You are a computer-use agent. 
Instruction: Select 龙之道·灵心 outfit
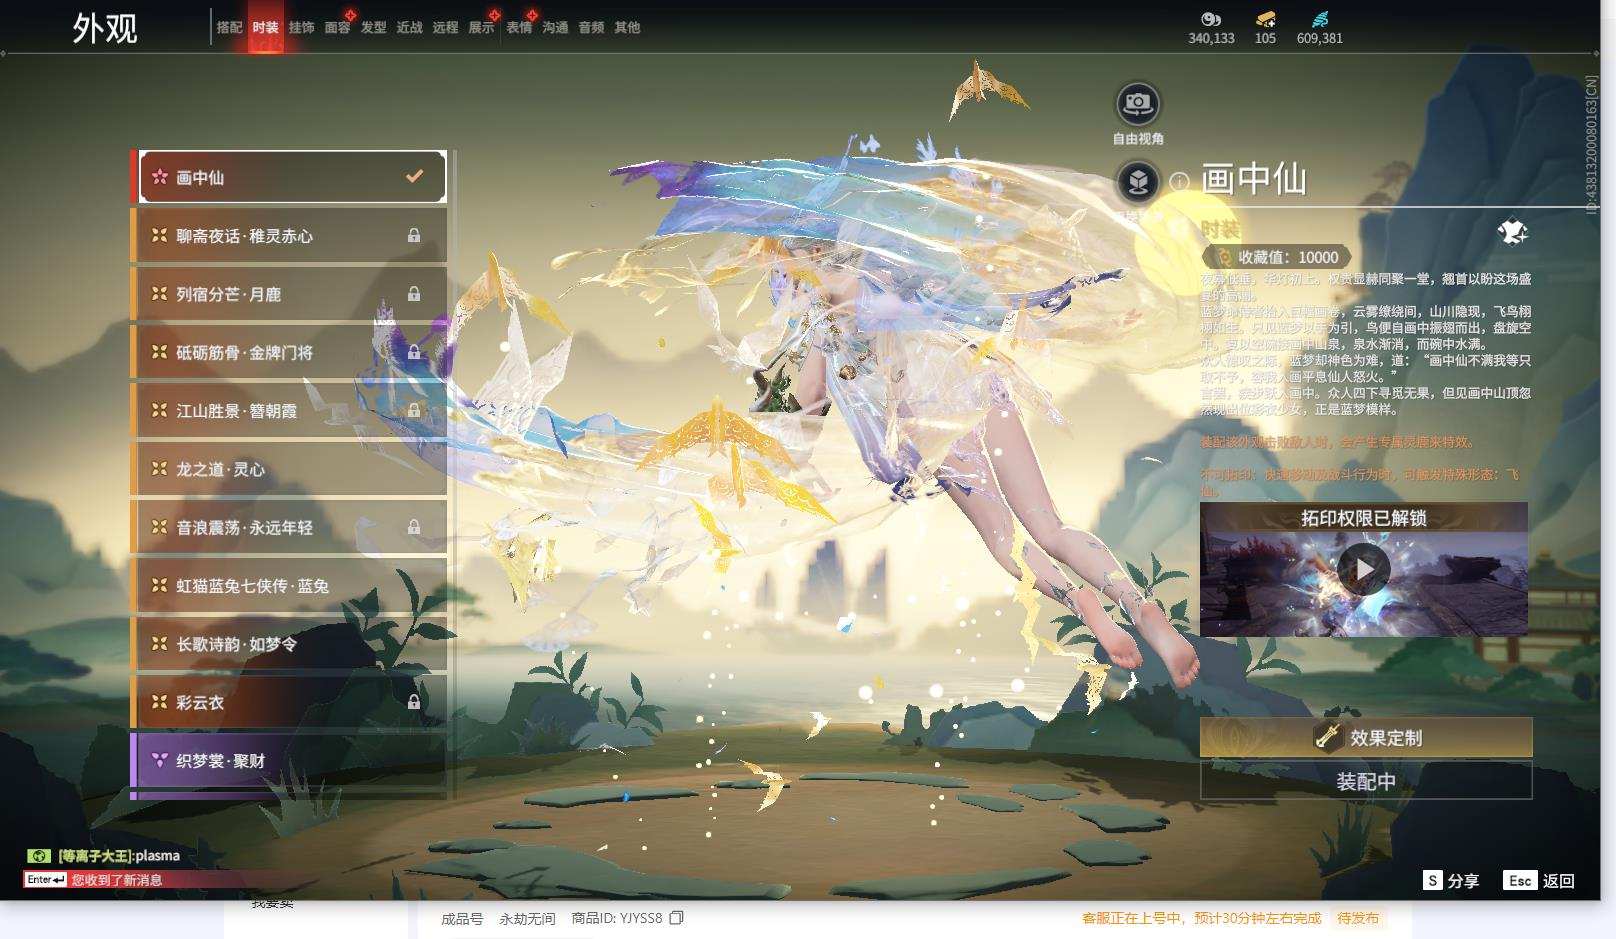tap(290, 469)
